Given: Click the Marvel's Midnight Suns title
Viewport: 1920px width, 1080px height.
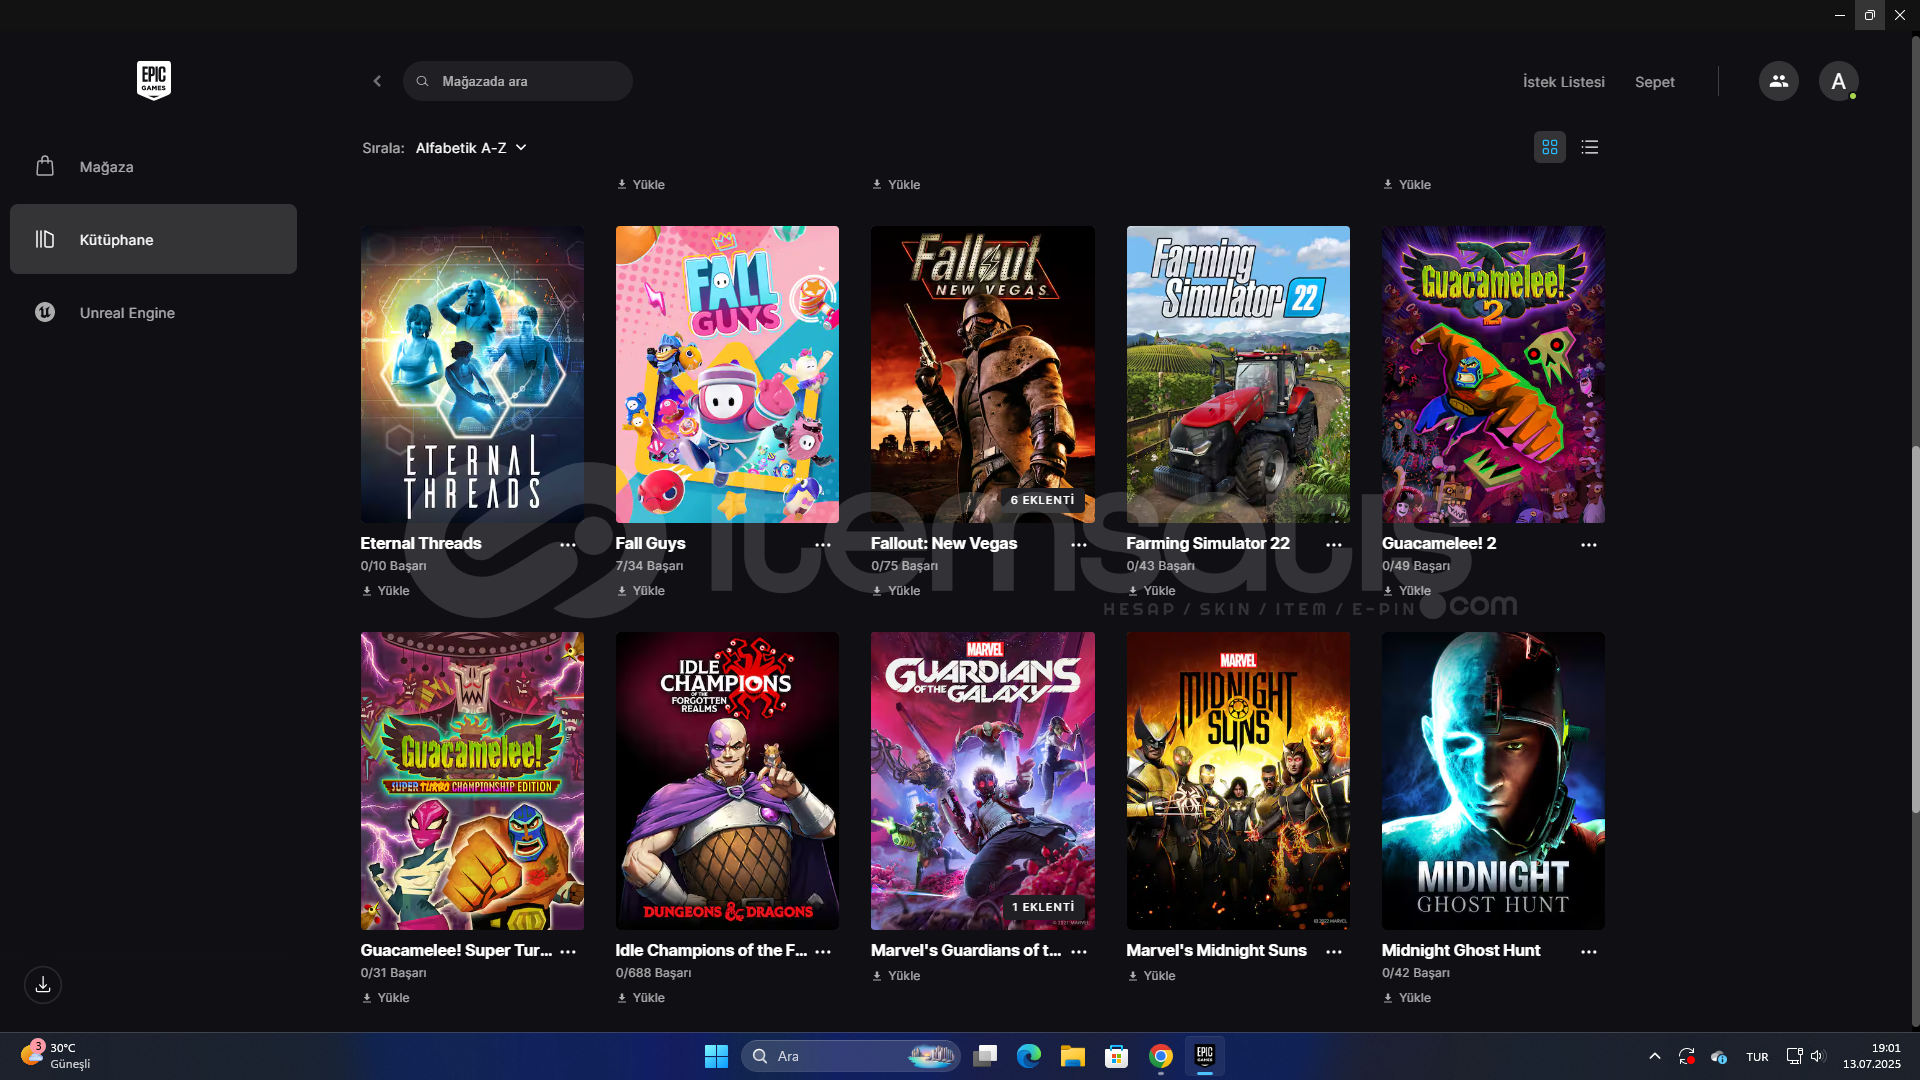Looking at the screenshot, I should pos(1216,951).
